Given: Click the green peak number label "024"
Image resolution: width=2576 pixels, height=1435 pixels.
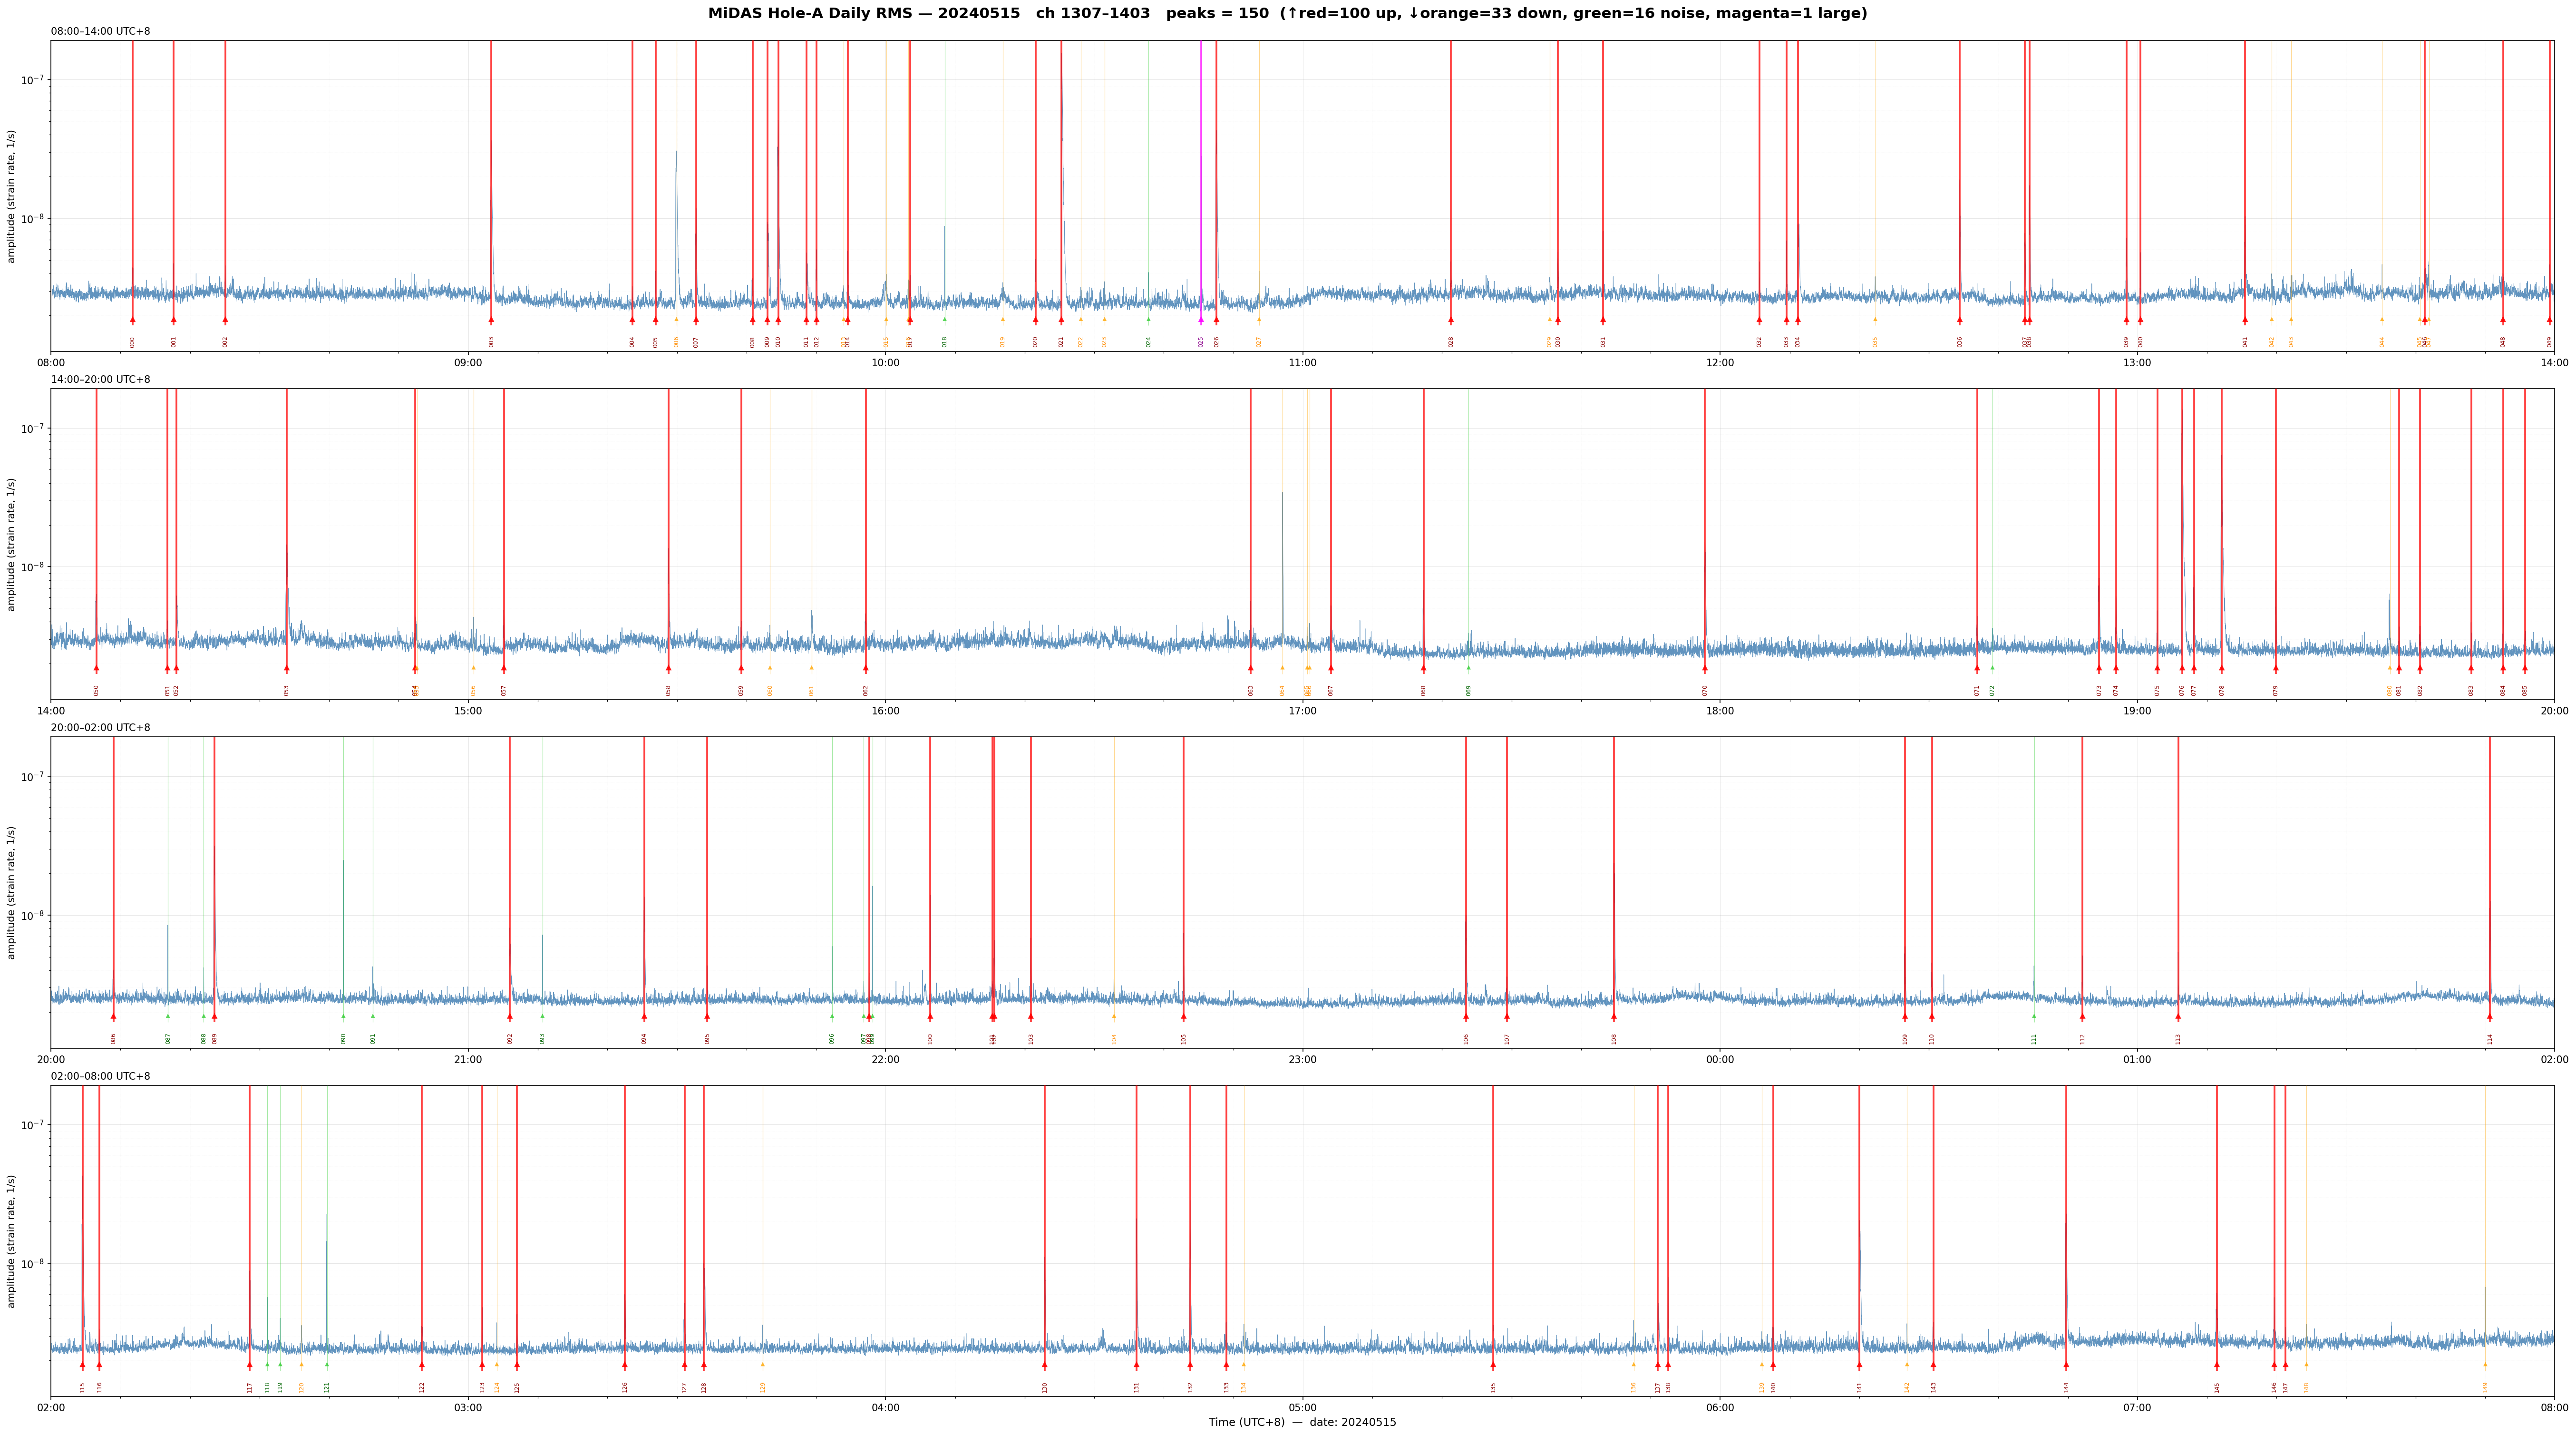Looking at the screenshot, I should (x=1149, y=341).
